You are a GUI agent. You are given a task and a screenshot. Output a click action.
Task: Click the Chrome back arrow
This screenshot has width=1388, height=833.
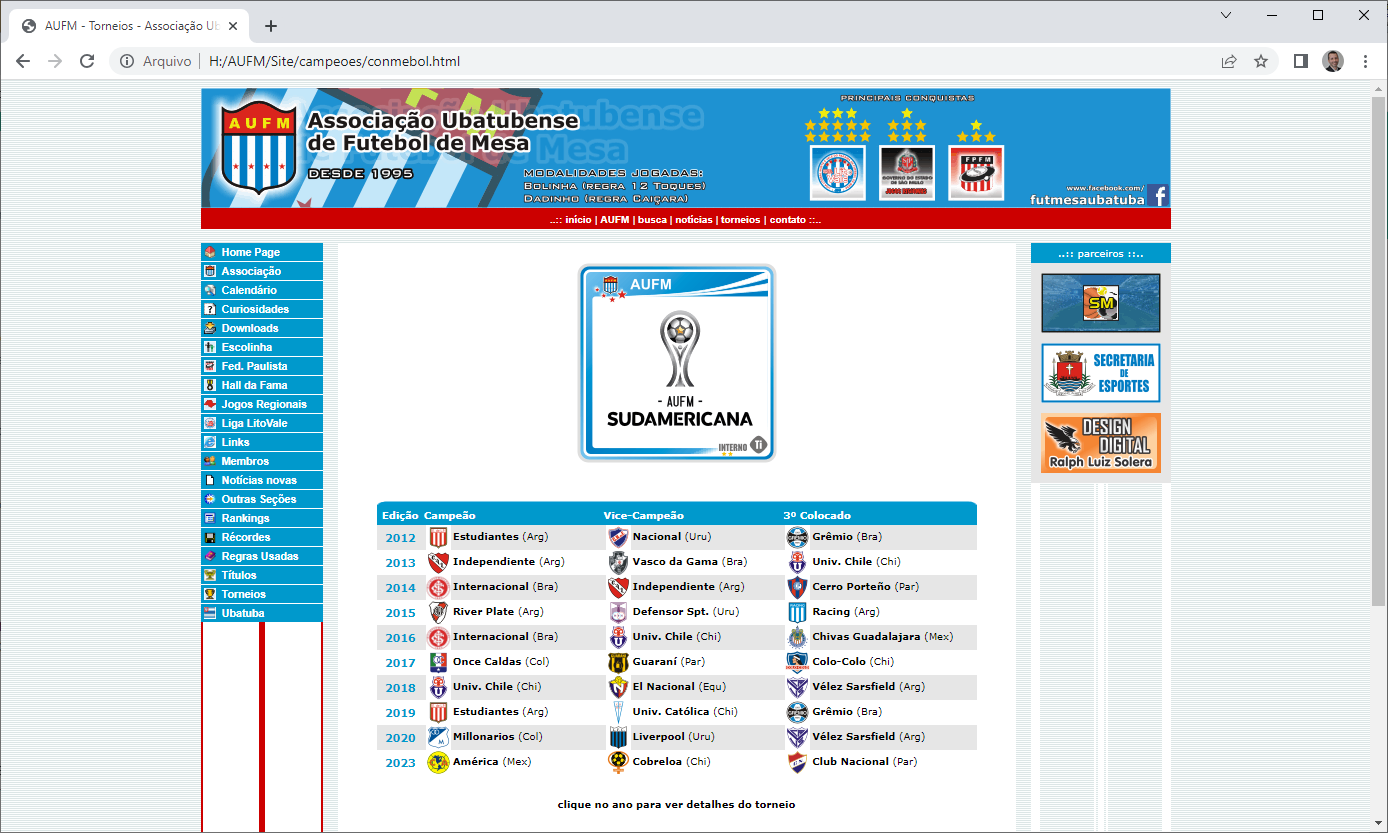(x=23, y=61)
